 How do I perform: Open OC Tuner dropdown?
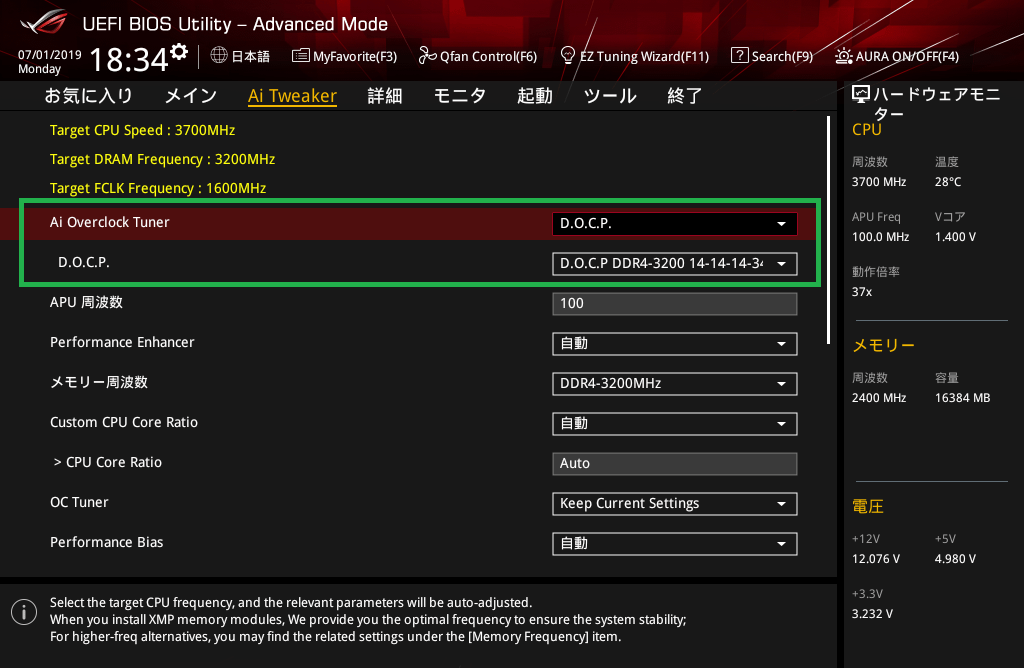[x=675, y=504]
